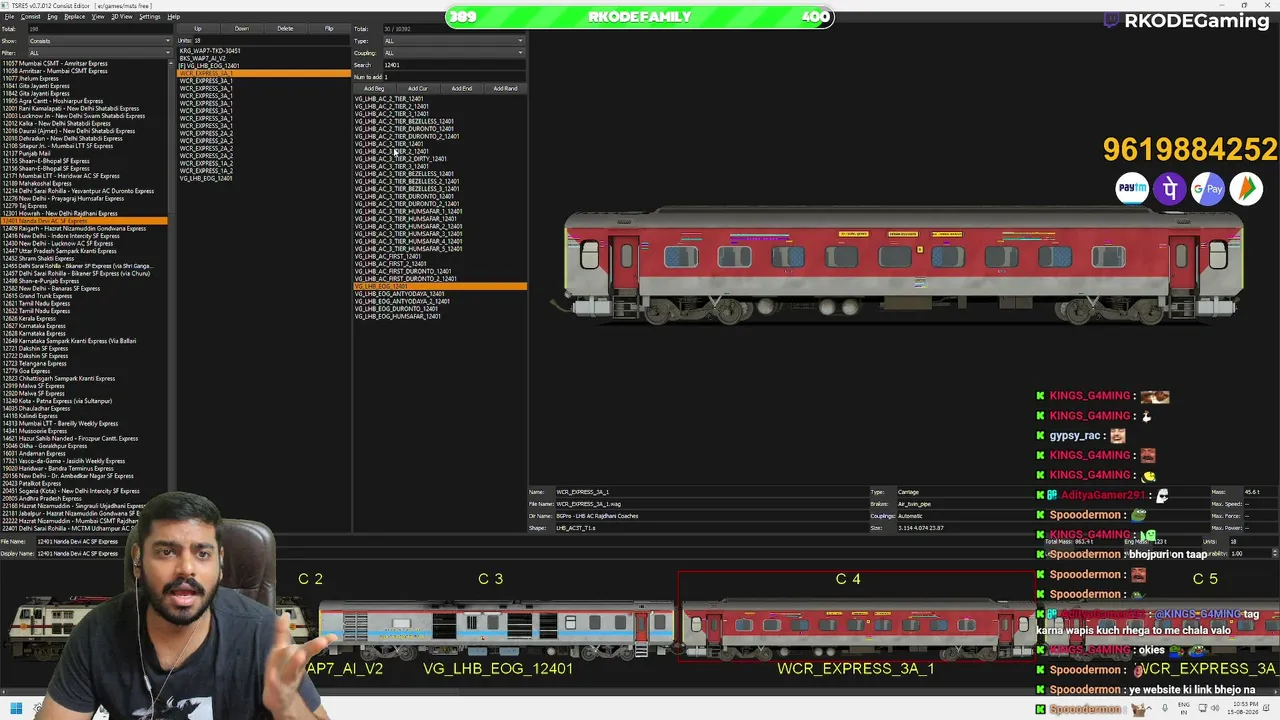The width and height of the screenshot is (1280, 720).
Task: Select unit KRG_WAP7-TKD-30451
Action: (210, 51)
